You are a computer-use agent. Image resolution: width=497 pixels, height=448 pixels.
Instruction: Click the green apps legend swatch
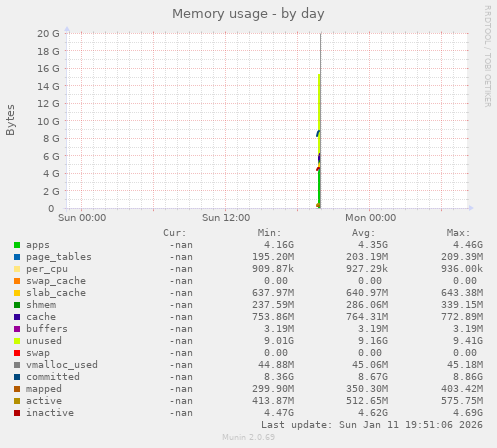point(17,245)
